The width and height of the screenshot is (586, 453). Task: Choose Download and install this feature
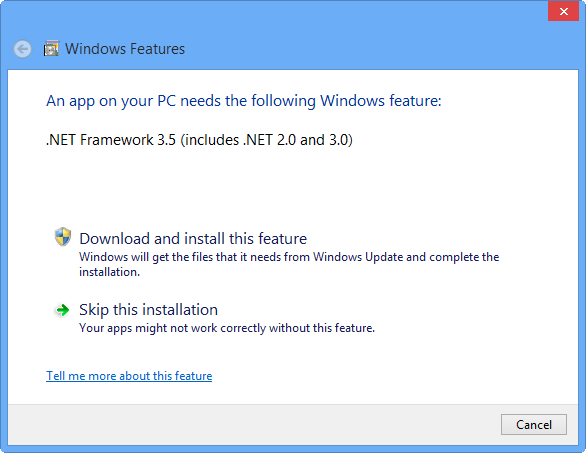tap(193, 238)
